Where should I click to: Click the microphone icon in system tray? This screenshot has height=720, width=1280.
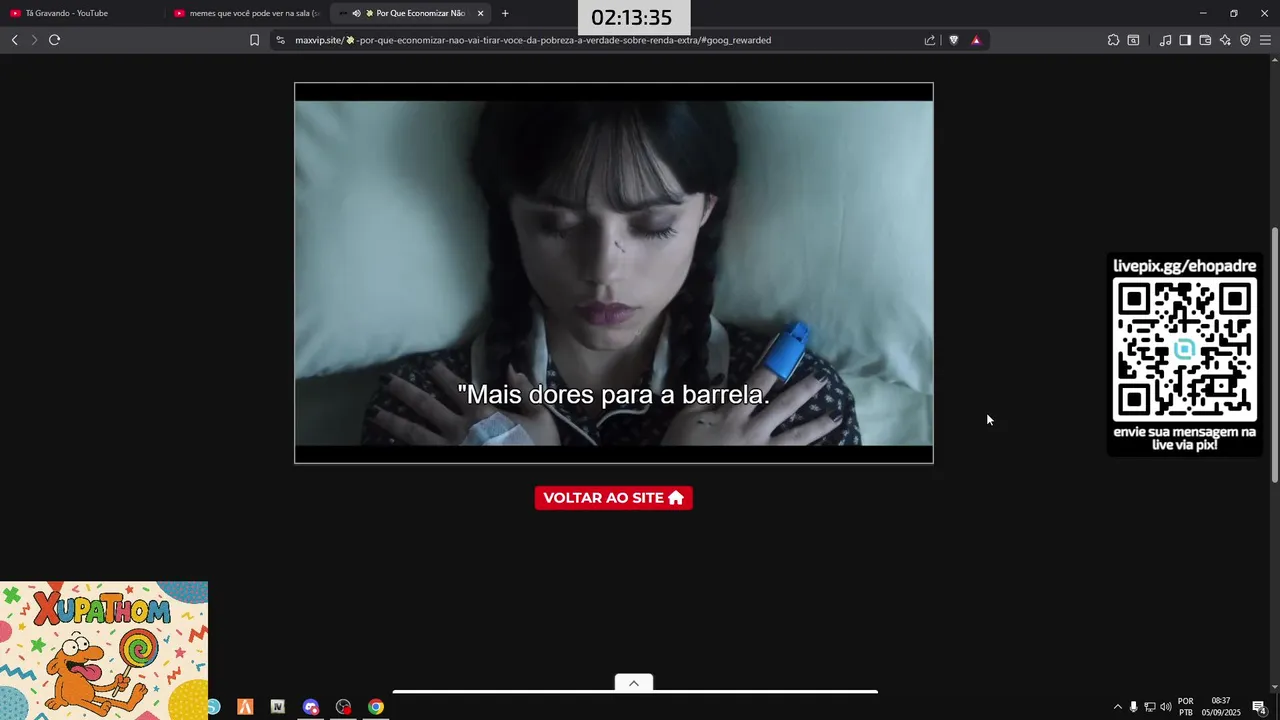pos(1133,707)
